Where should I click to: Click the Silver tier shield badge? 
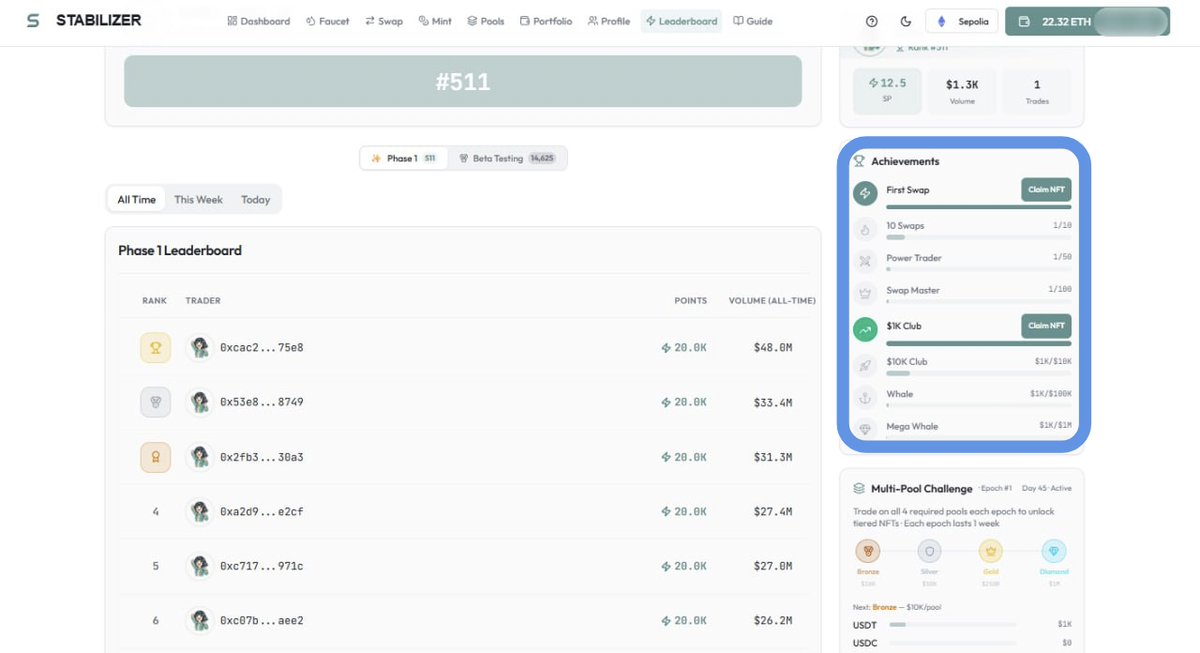[x=930, y=551]
